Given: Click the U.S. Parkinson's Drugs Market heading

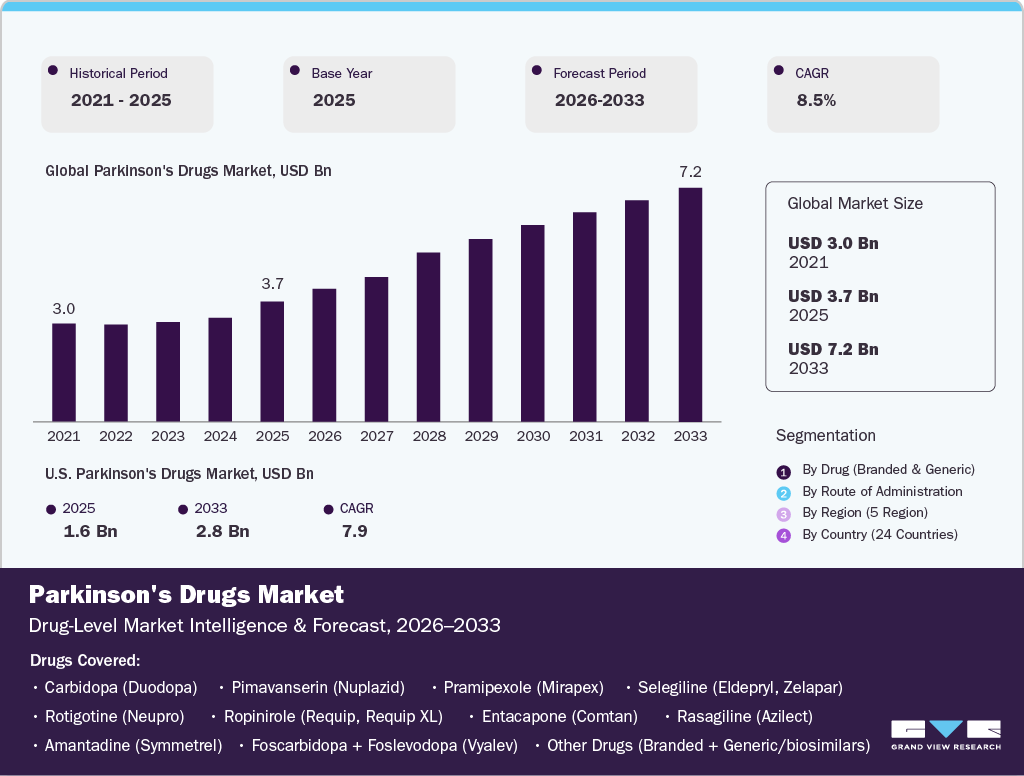Looking at the screenshot, I should pyautogui.click(x=179, y=474).
